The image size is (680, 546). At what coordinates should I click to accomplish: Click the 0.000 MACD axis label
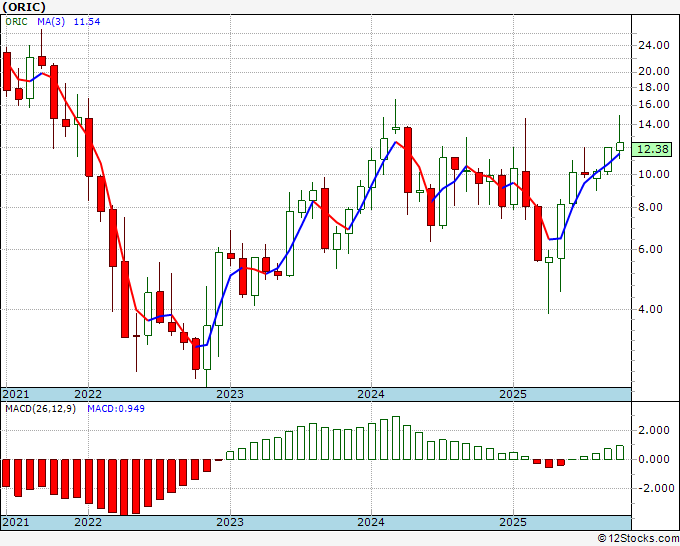tap(654, 459)
